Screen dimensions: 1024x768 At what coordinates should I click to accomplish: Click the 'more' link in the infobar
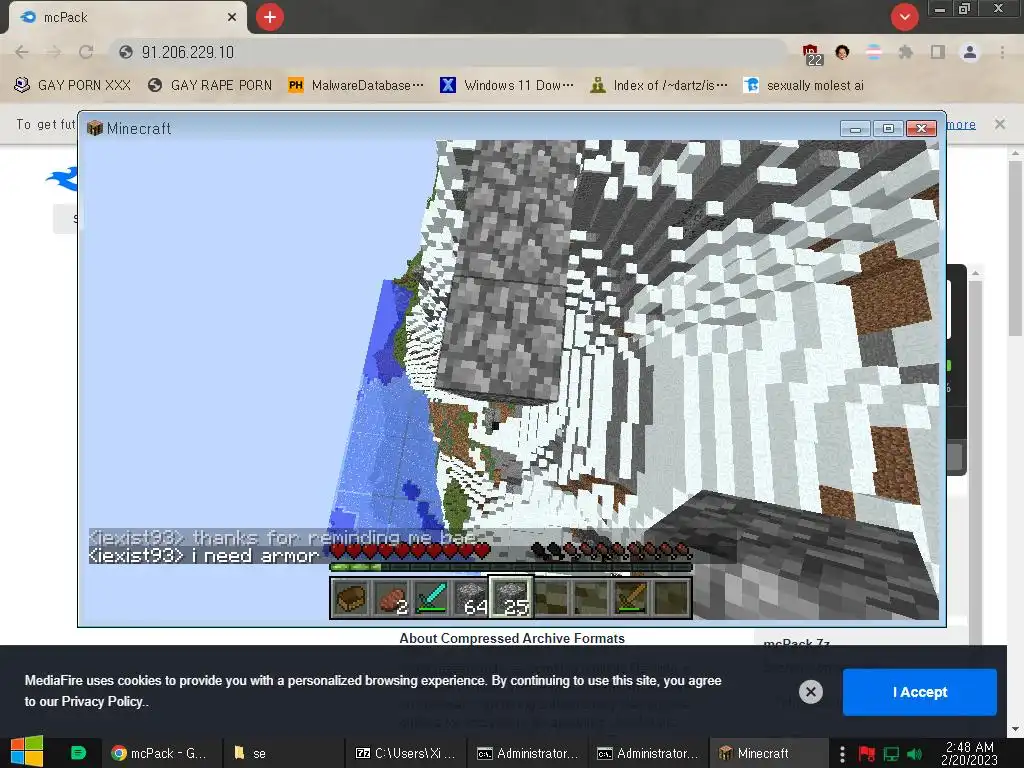[961, 124]
